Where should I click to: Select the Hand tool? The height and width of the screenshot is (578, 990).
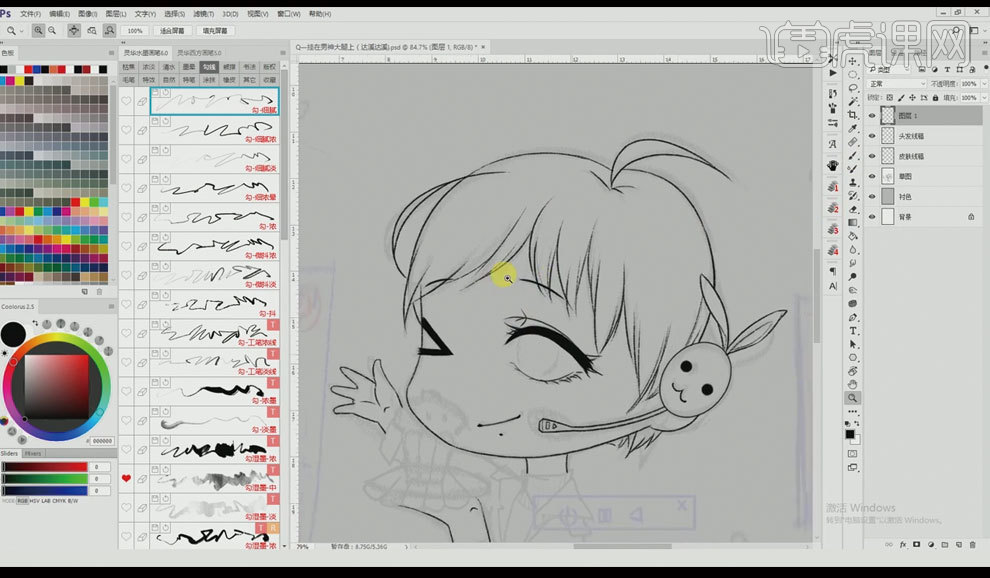click(852, 384)
